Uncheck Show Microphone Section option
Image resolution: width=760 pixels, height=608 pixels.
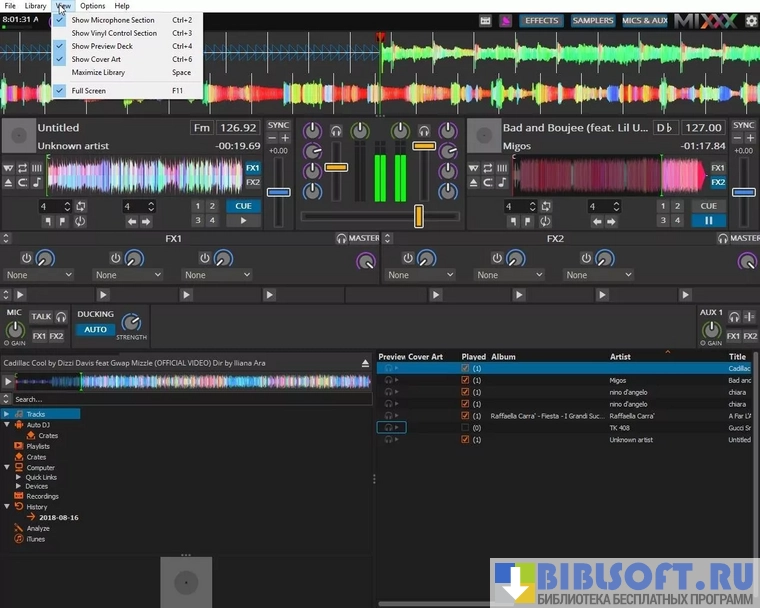pos(112,20)
